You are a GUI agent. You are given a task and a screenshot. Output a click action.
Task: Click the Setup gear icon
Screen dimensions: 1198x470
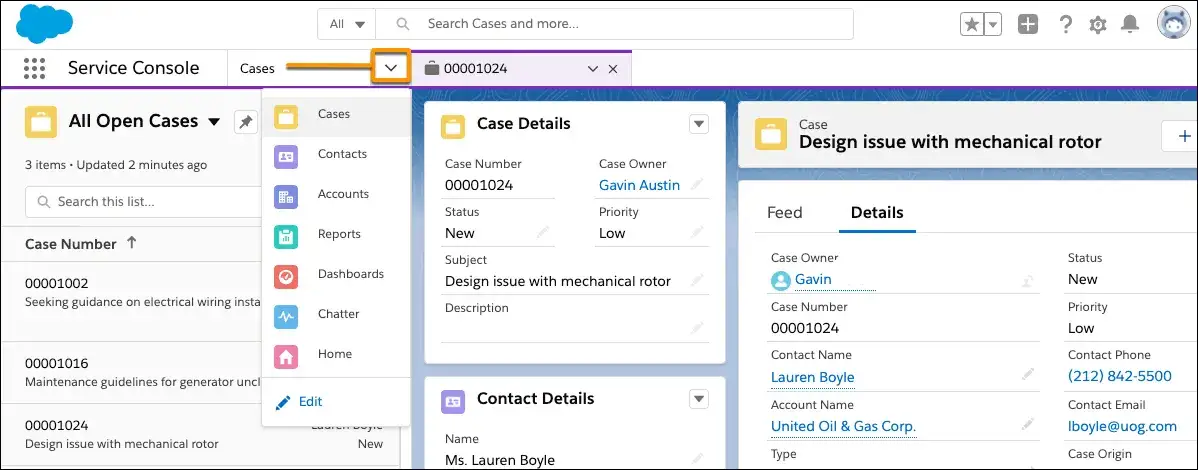pyautogui.click(x=1098, y=24)
